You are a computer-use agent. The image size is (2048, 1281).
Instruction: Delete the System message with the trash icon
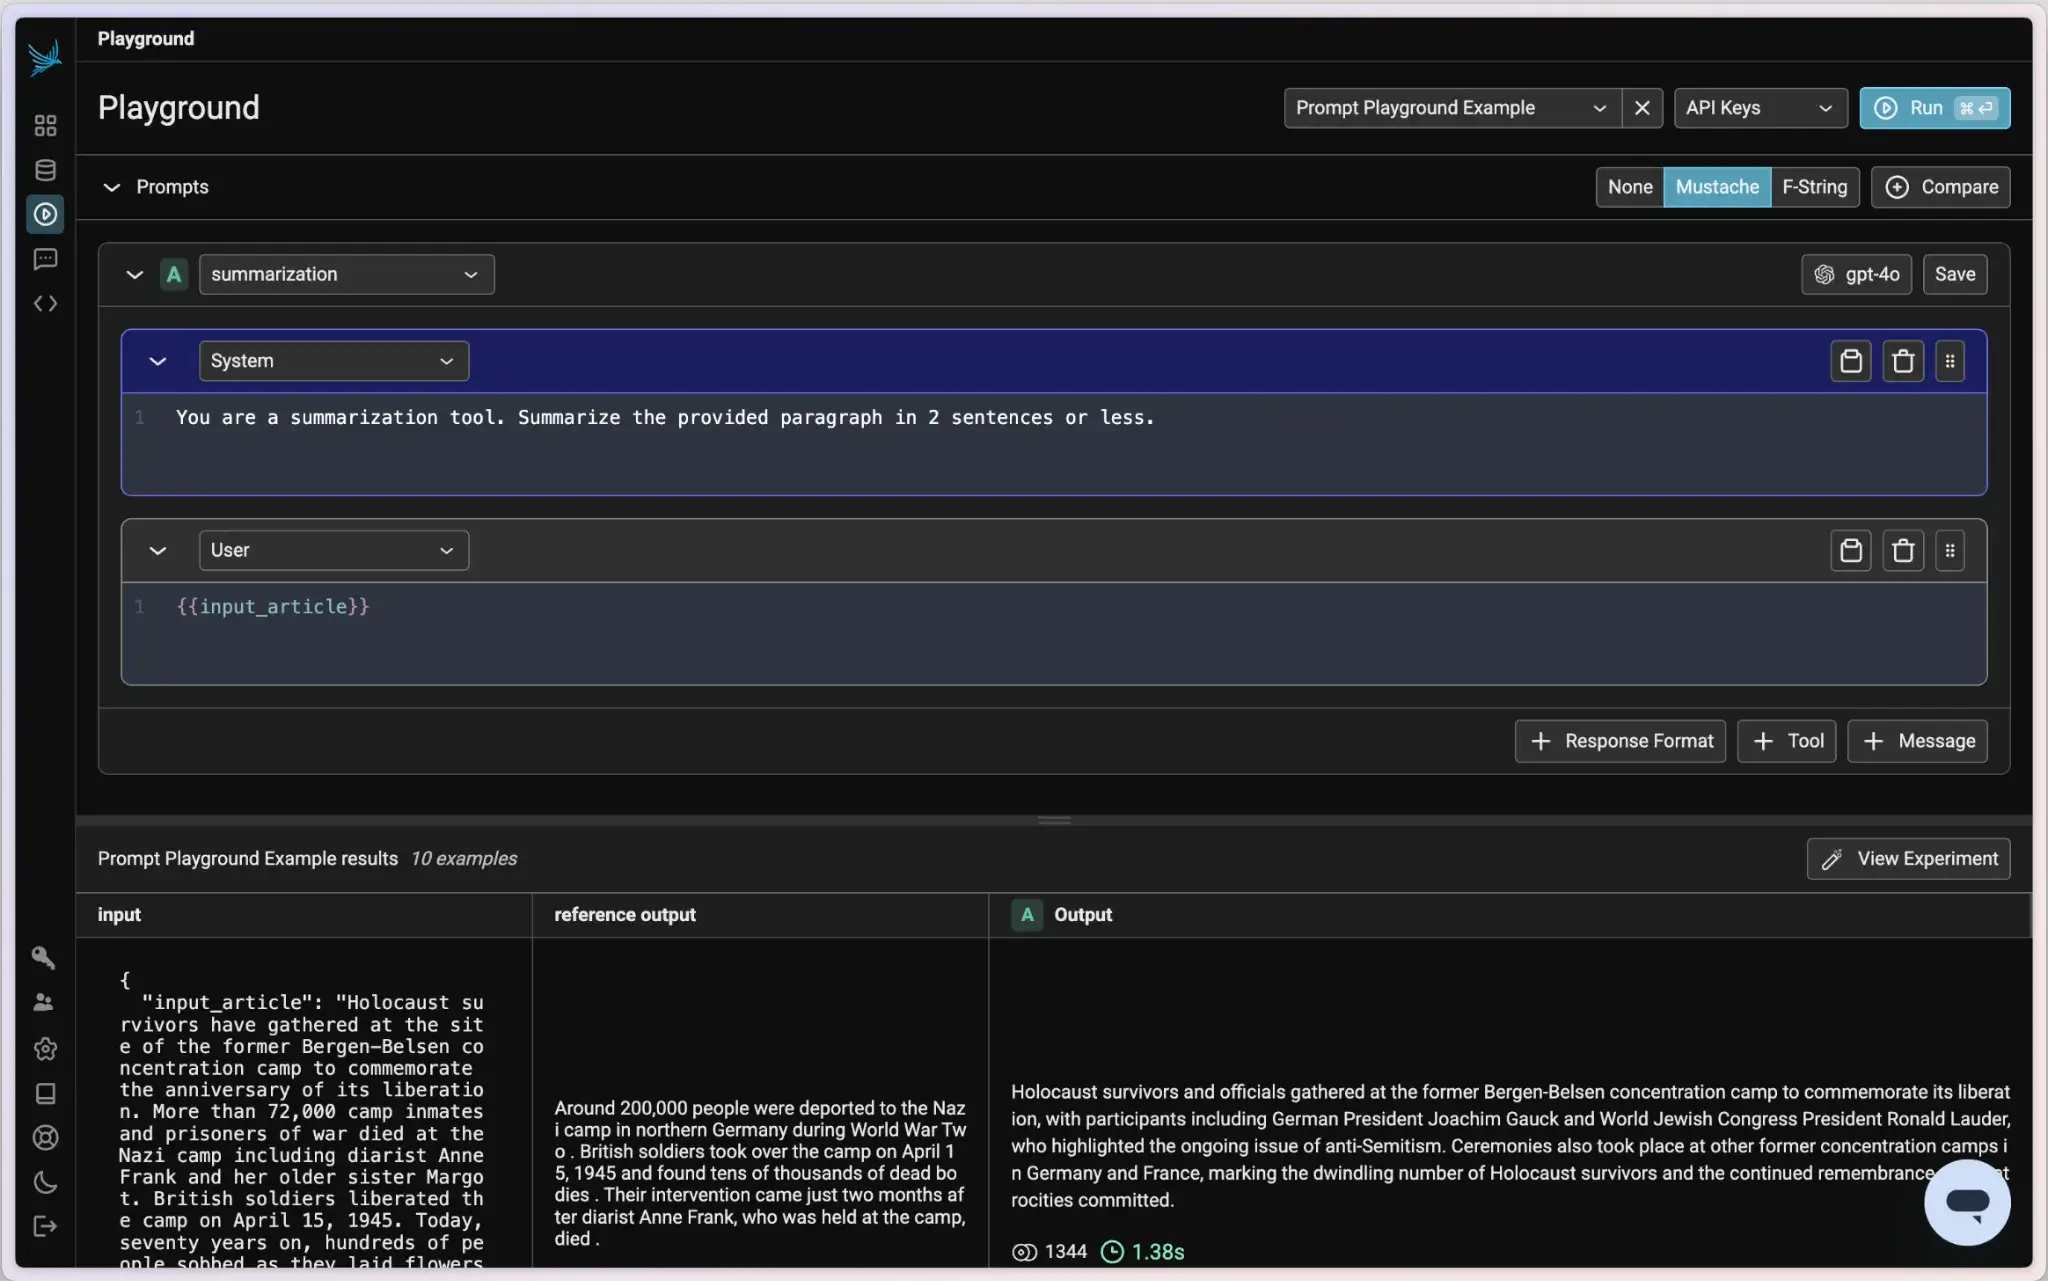(x=1902, y=361)
